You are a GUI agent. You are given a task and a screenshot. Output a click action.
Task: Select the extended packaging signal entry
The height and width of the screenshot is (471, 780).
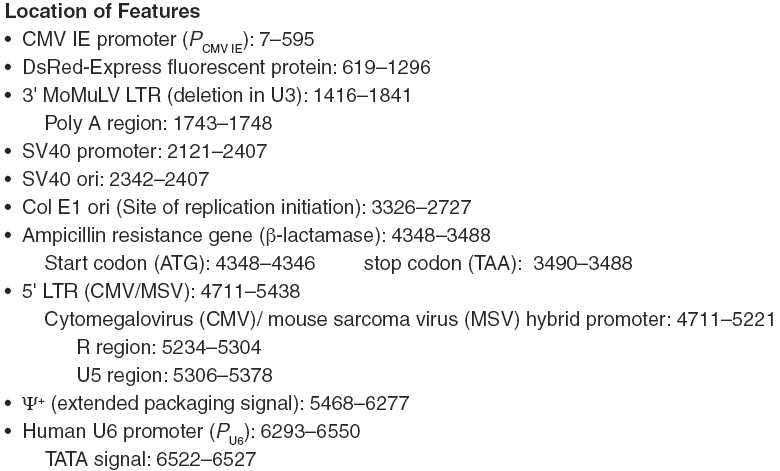coord(215,403)
